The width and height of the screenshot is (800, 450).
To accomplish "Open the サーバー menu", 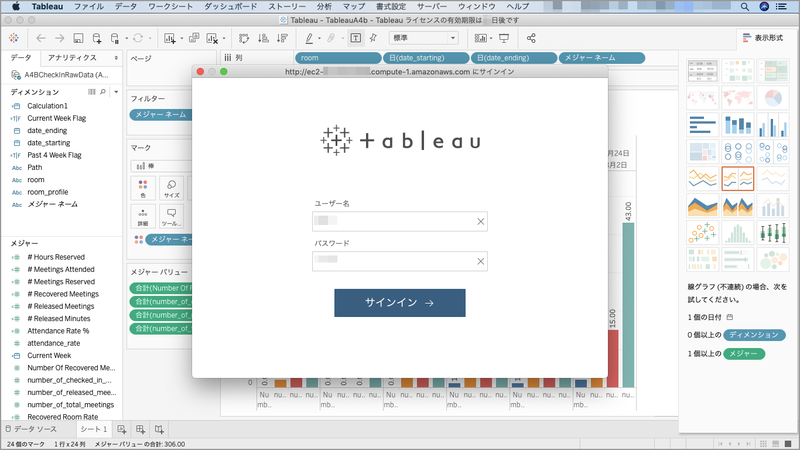I will 432,6.
